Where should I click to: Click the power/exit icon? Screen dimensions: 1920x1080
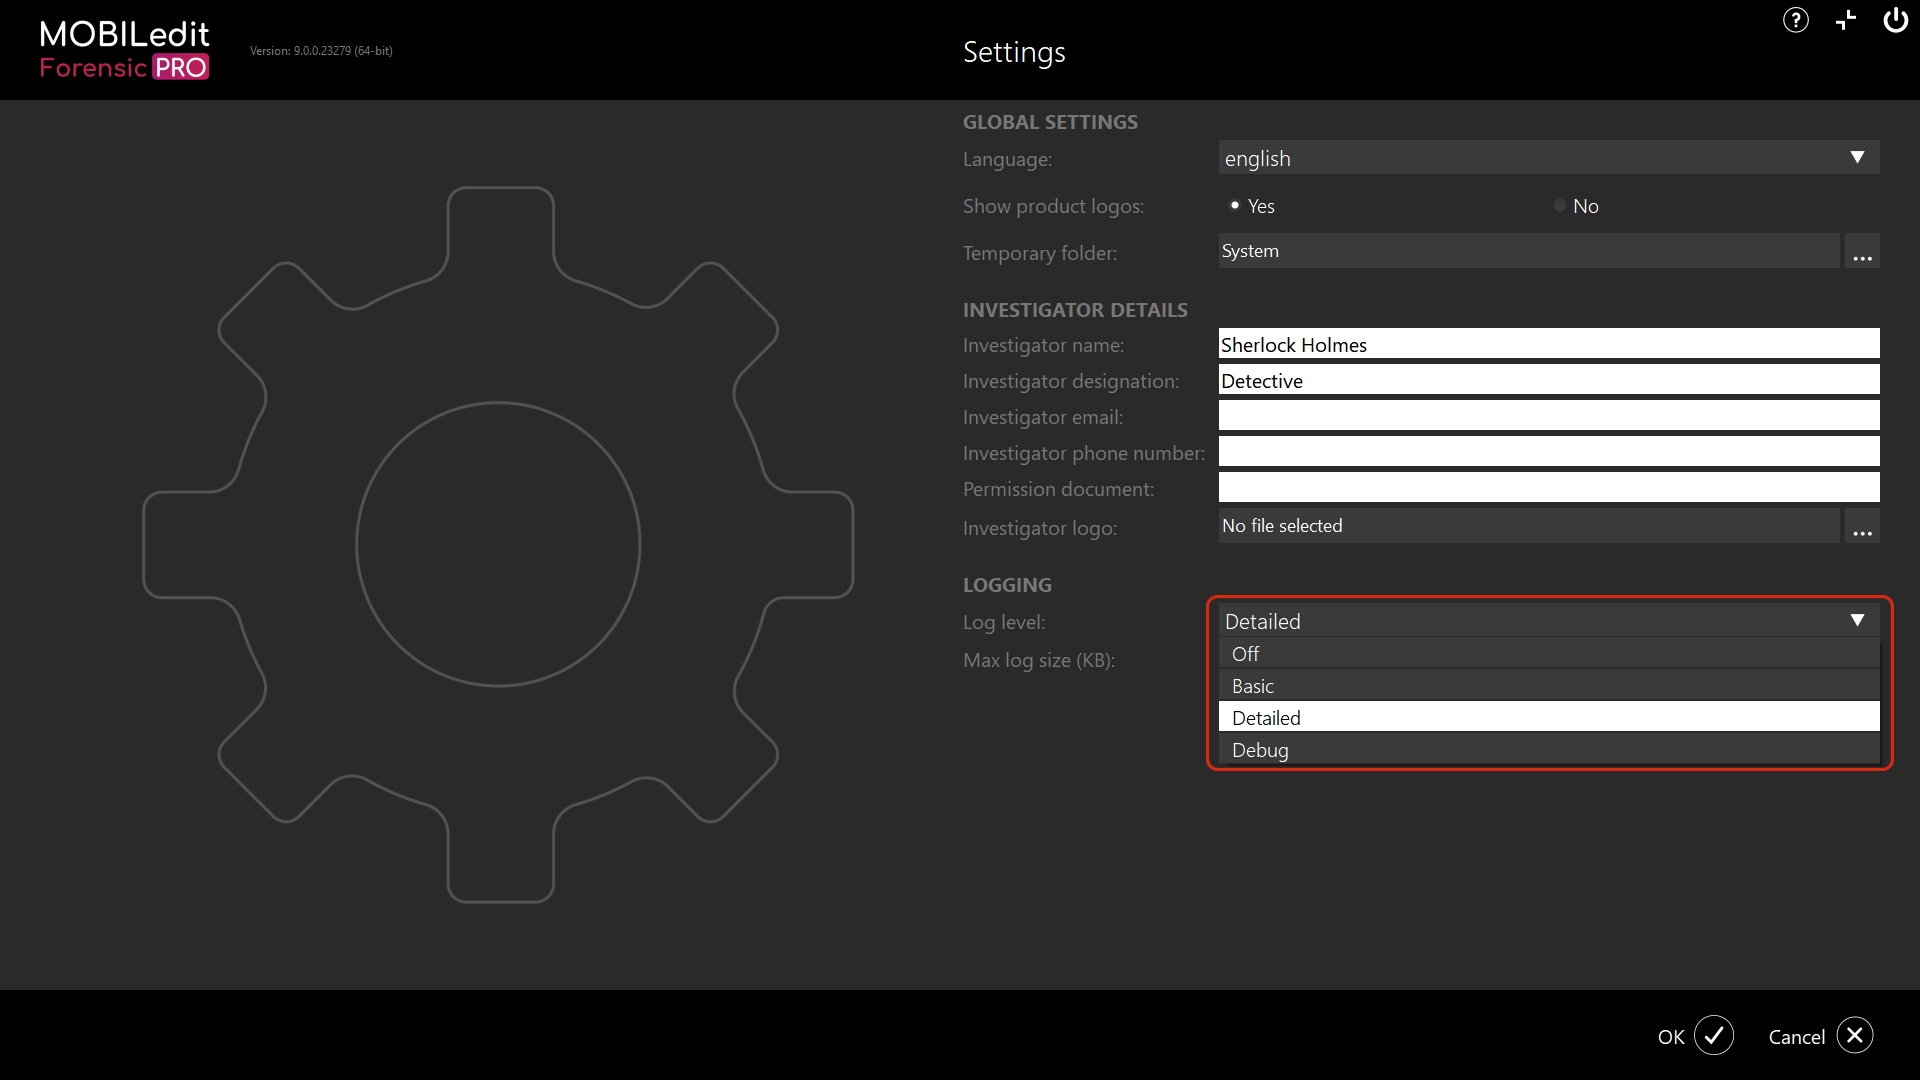(x=1895, y=20)
